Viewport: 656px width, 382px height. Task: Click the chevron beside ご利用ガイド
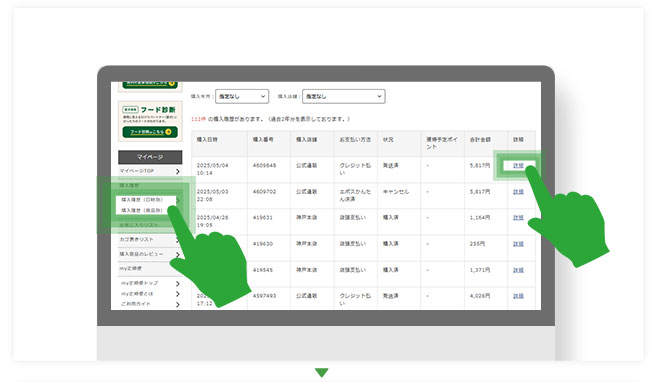178,305
